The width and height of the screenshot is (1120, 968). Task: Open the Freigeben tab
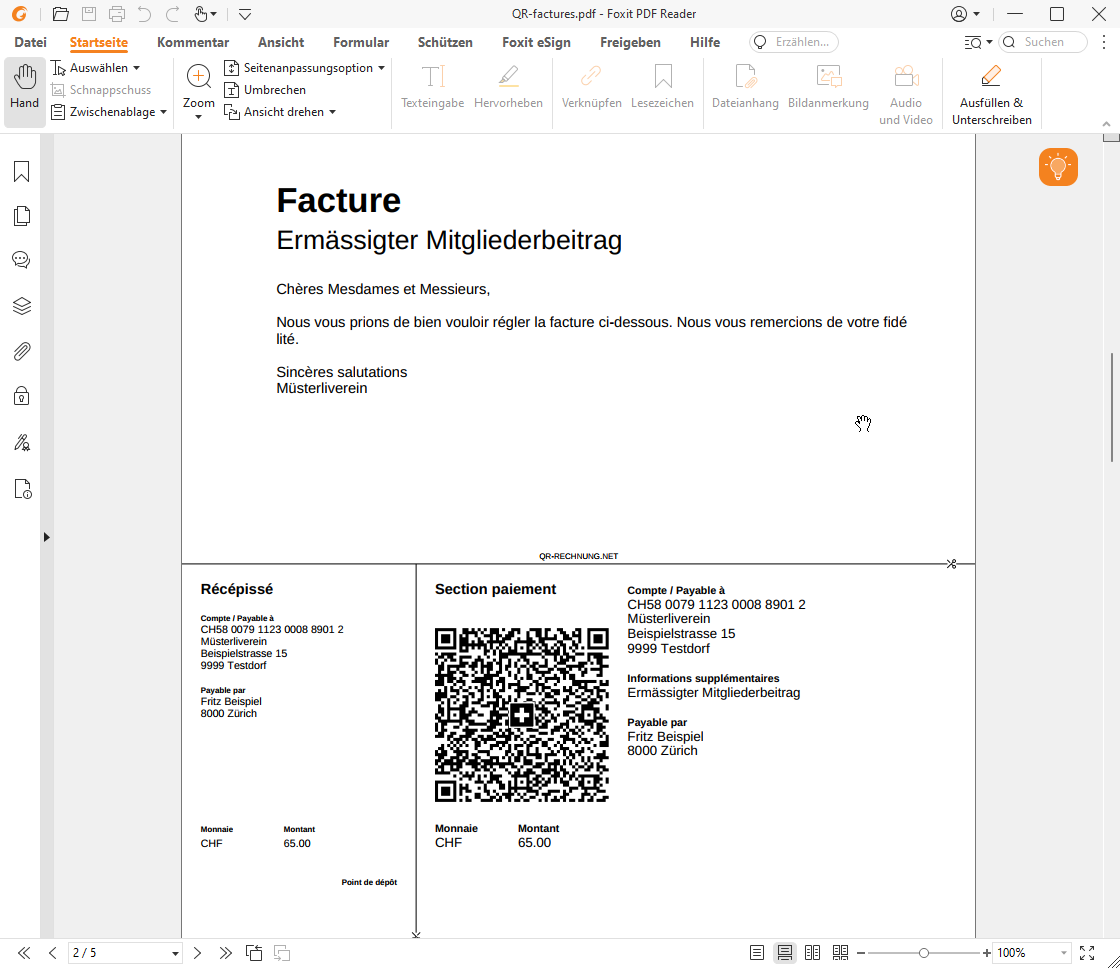coord(630,42)
